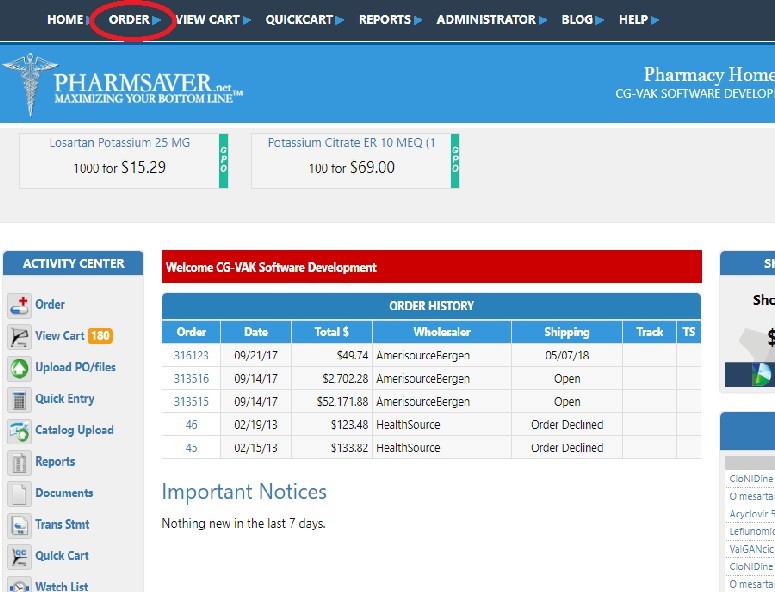775x592 pixels.
Task: Click the Total $ column header
Action: pos(332,332)
